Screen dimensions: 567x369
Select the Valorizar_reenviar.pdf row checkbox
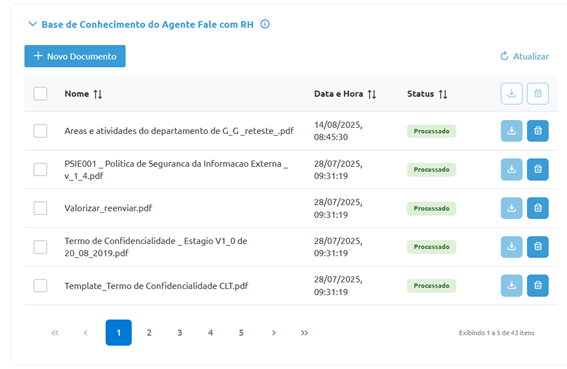[40, 208]
